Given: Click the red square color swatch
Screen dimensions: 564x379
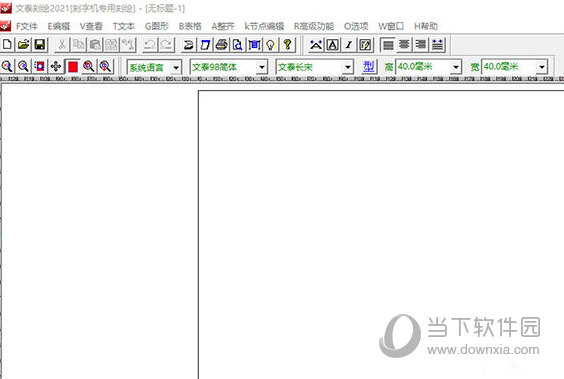Looking at the screenshot, I should coord(73,67).
